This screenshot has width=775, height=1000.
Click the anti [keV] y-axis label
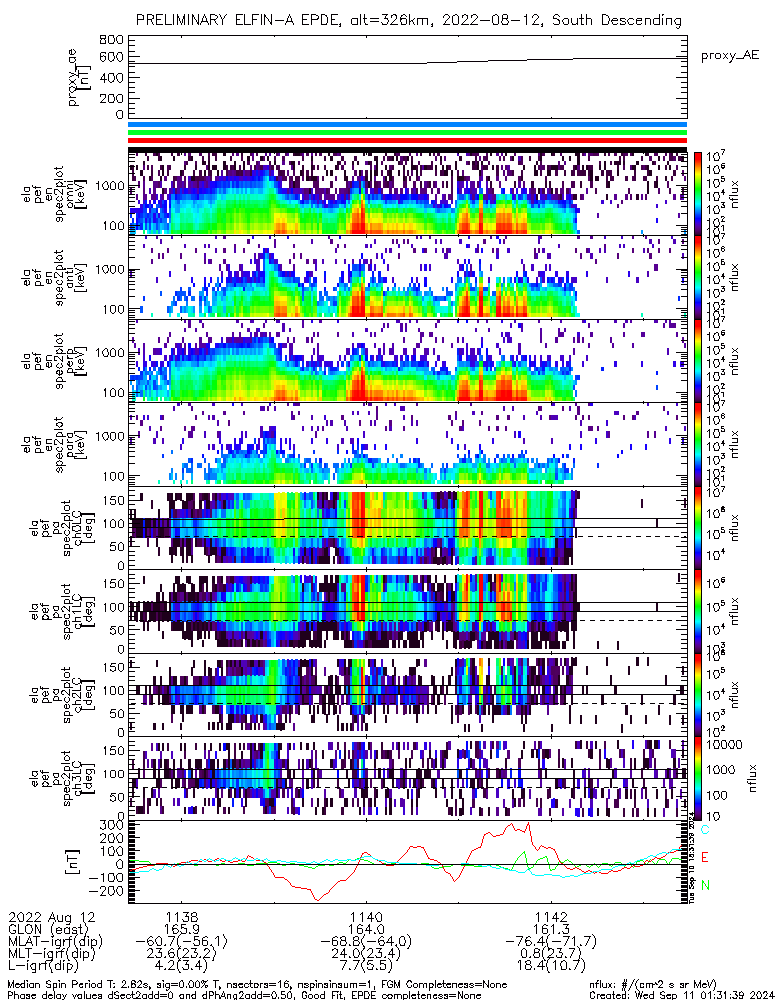[54, 277]
